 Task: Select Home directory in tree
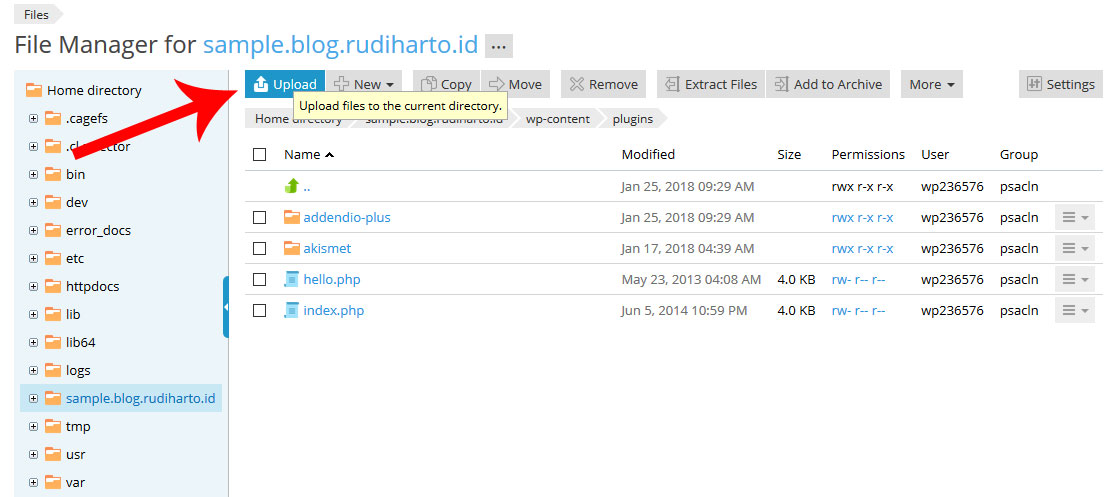[94, 91]
